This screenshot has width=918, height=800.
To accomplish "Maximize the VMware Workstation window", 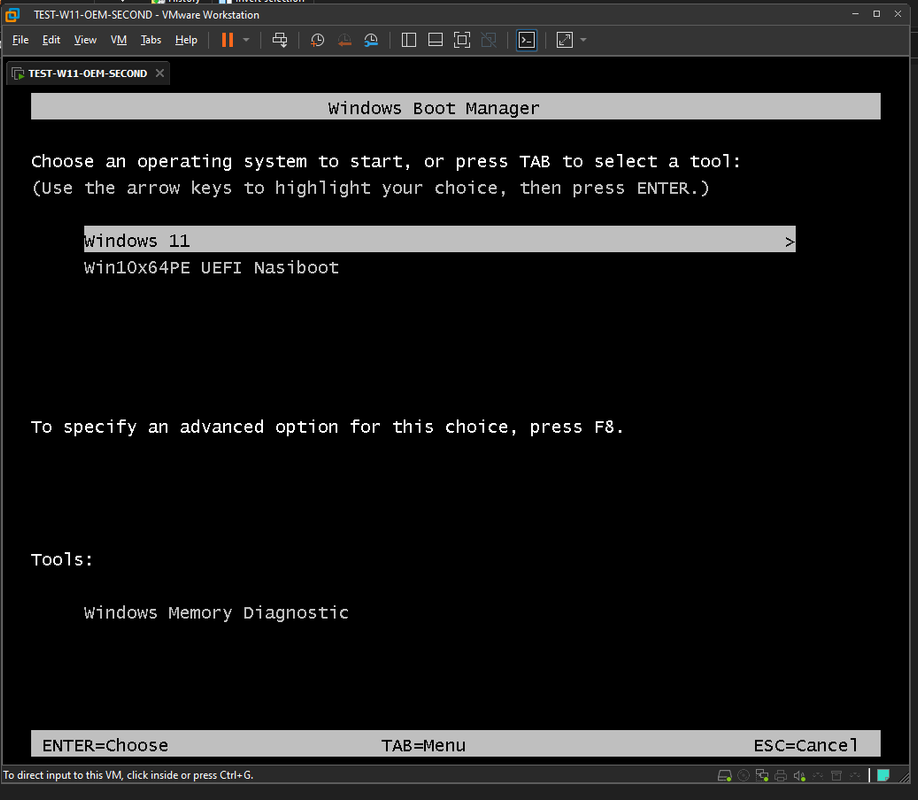I will coord(876,13).
